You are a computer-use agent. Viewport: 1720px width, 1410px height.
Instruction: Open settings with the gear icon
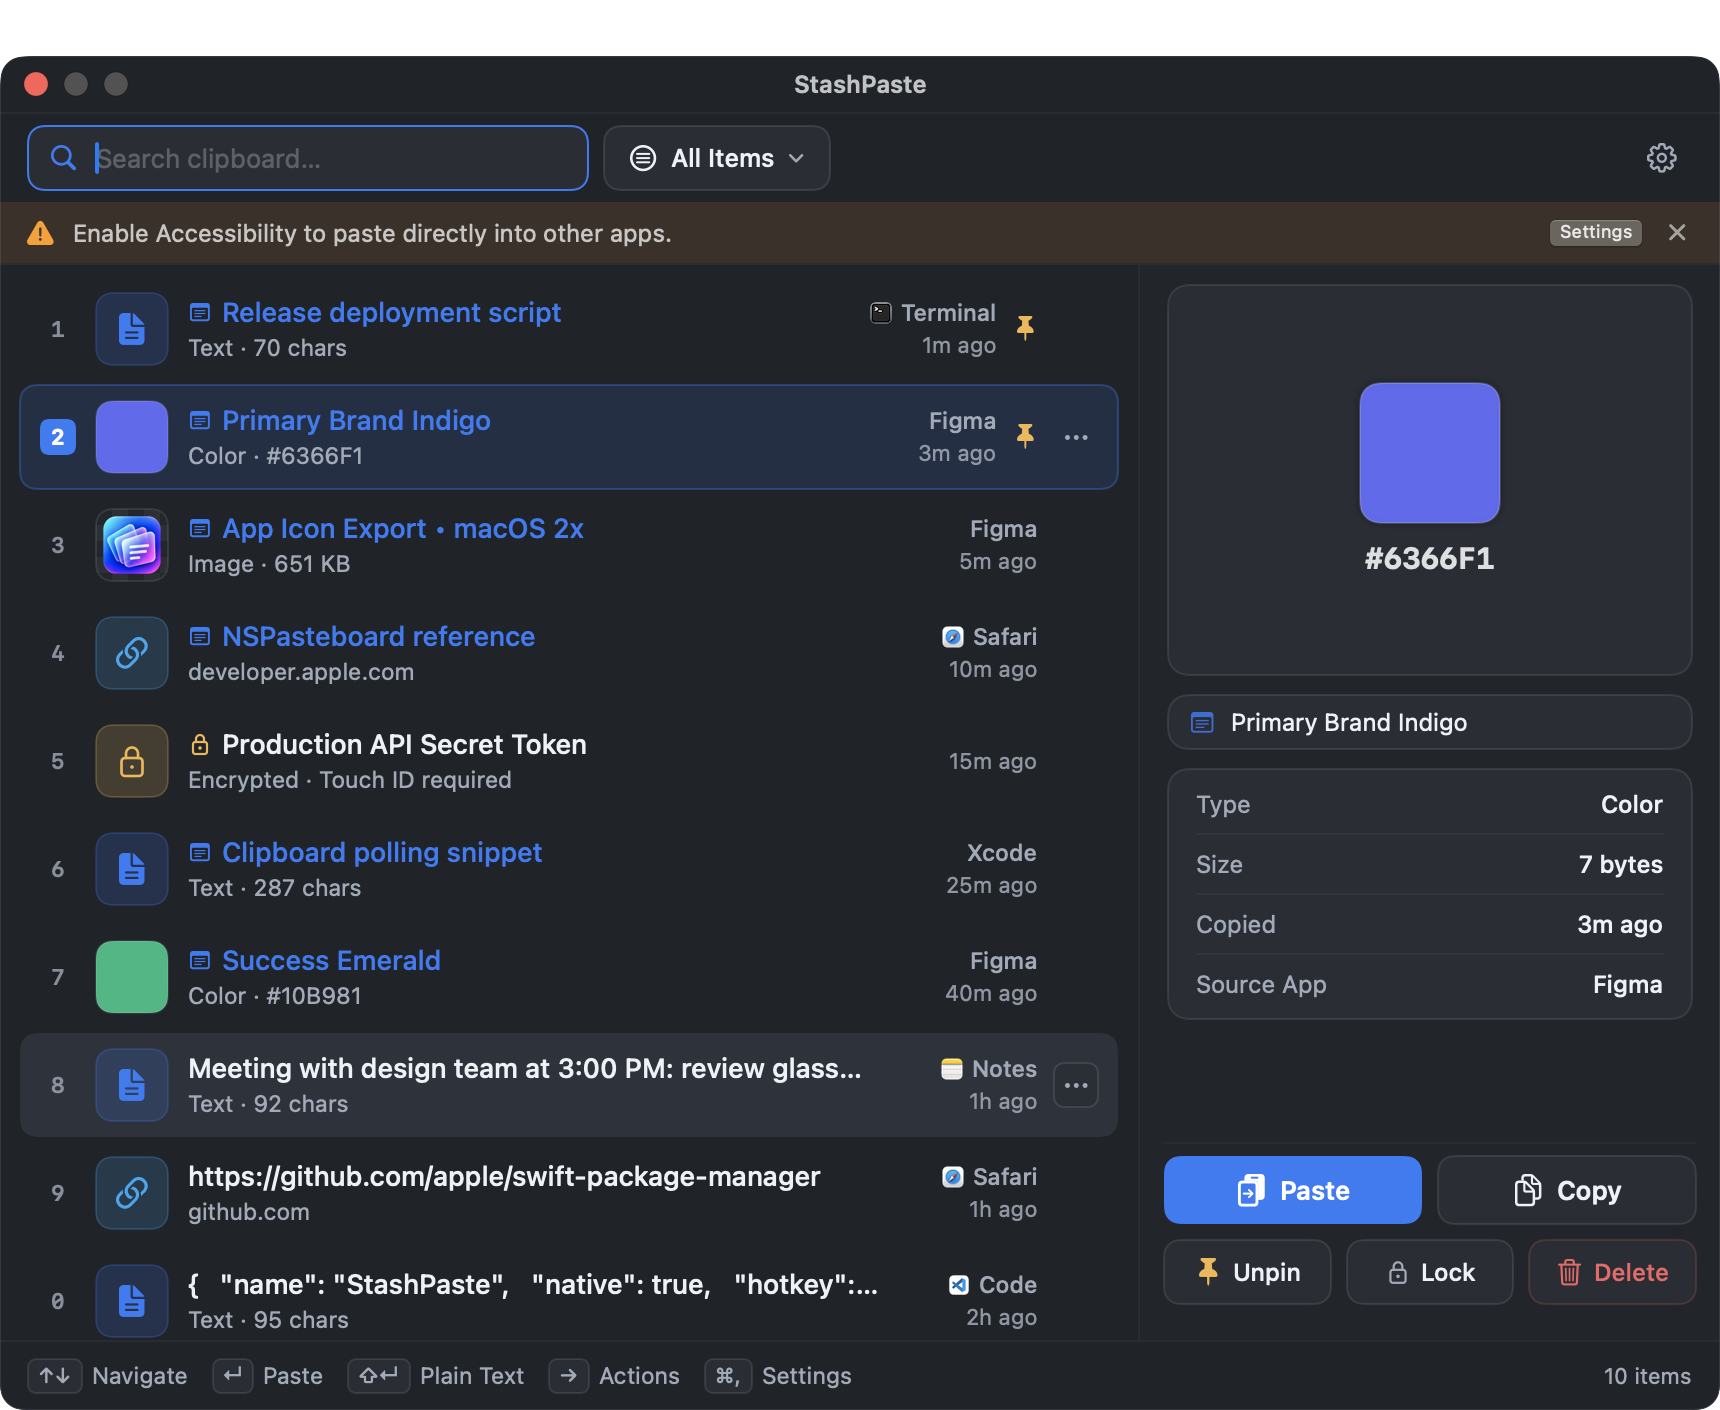tap(1661, 158)
